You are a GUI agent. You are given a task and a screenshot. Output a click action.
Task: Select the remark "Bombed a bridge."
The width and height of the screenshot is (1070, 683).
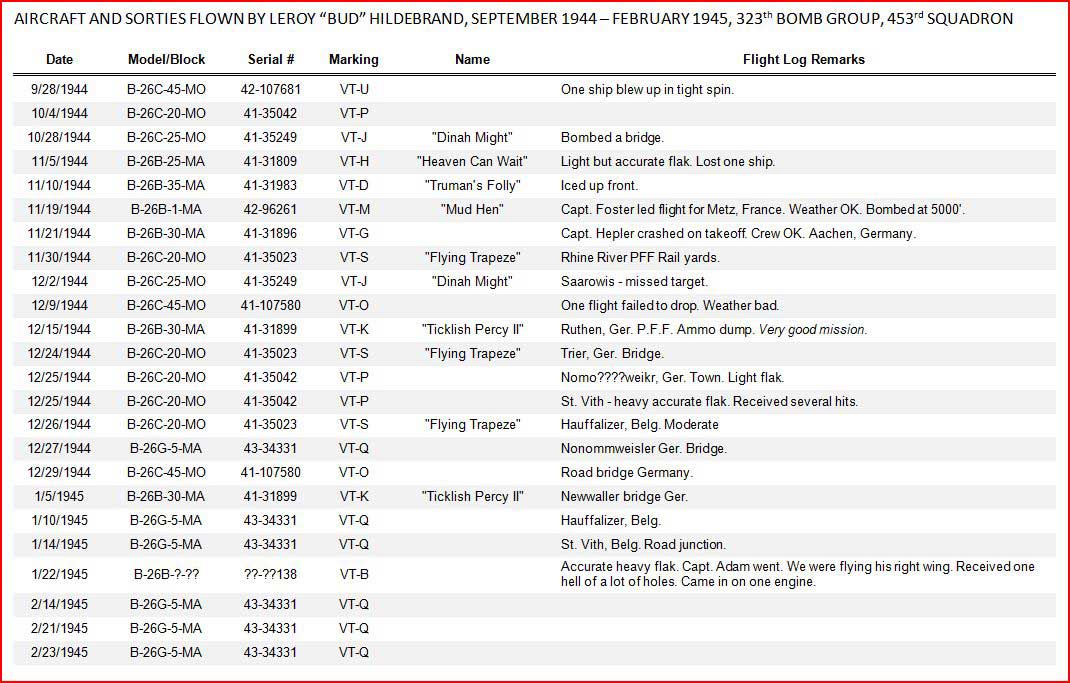click(x=612, y=137)
